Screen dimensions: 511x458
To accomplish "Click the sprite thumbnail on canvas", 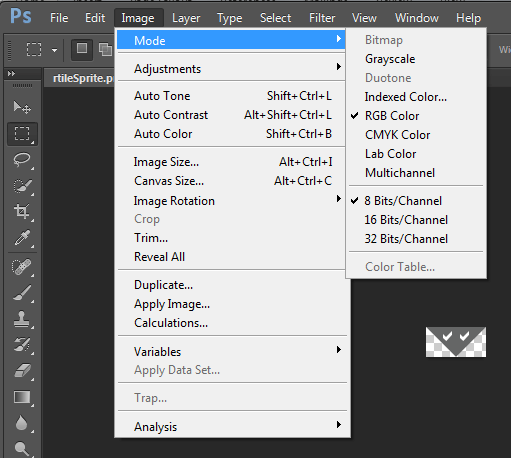I will click(456, 342).
